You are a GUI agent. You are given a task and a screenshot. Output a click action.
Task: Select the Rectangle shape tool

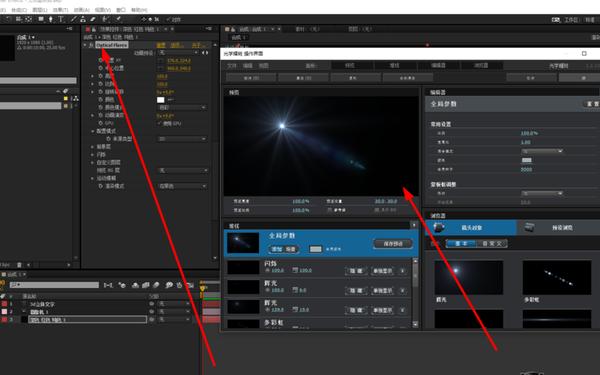coord(41,19)
